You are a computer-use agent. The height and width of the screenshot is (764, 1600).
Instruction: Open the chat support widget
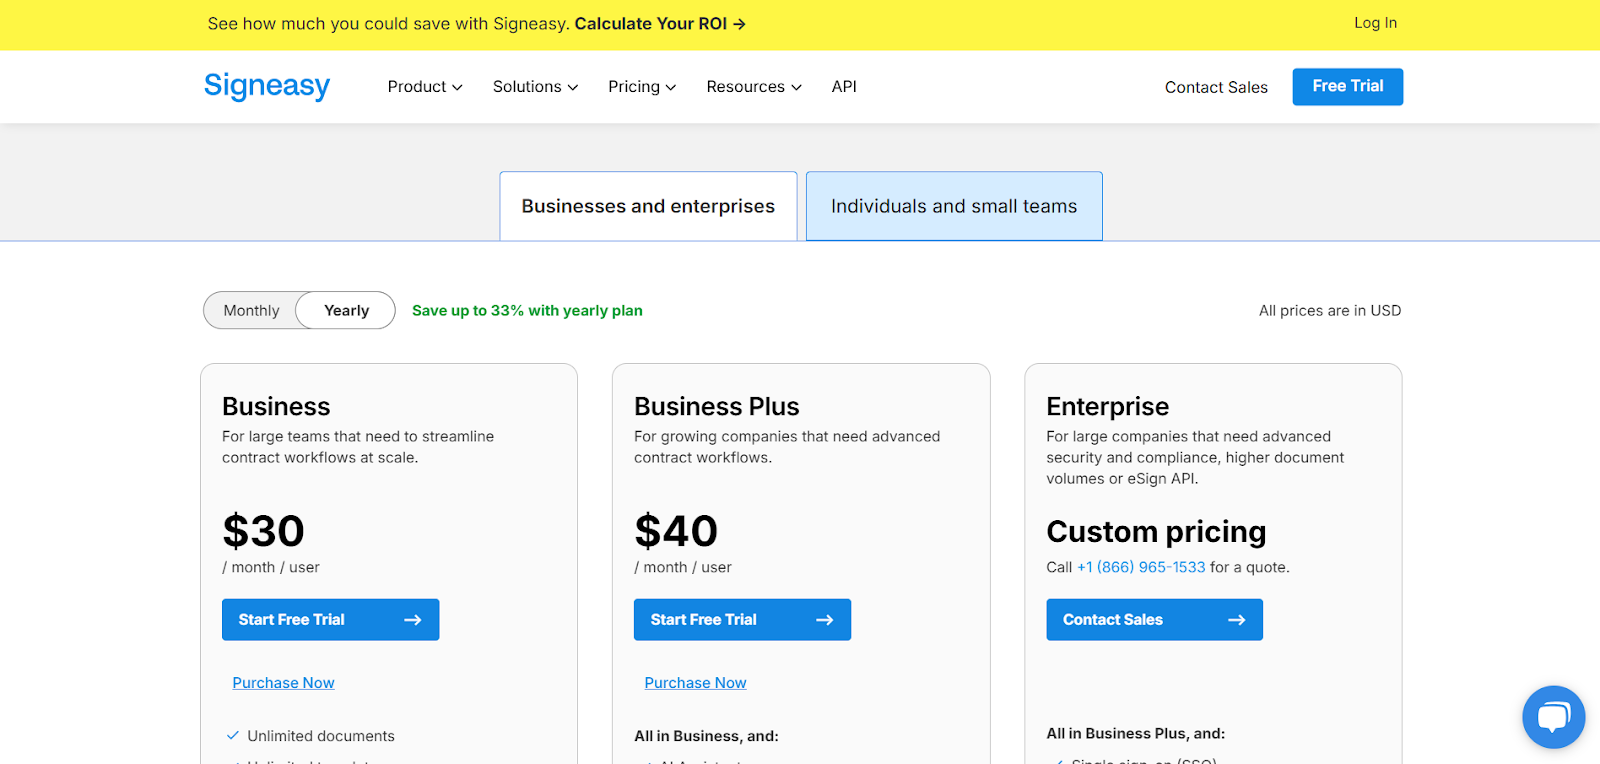(x=1553, y=717)
